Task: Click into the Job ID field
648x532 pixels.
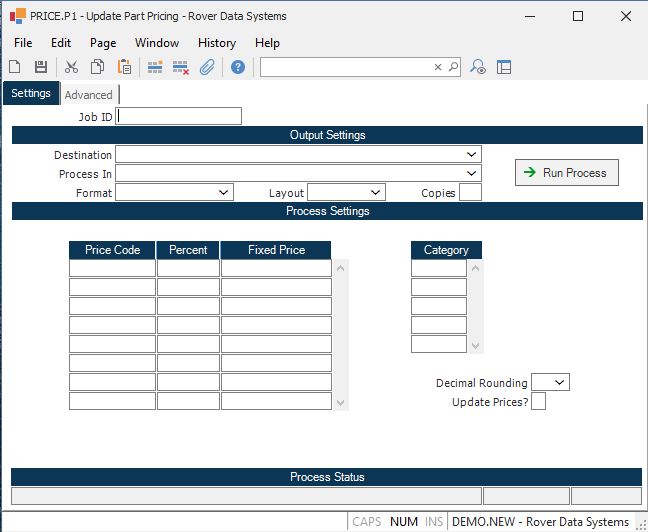Action: click(x=180, y=116)
